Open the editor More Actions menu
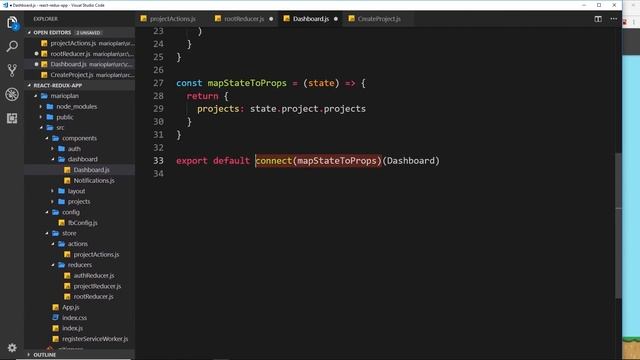 (x=614, y=19)
